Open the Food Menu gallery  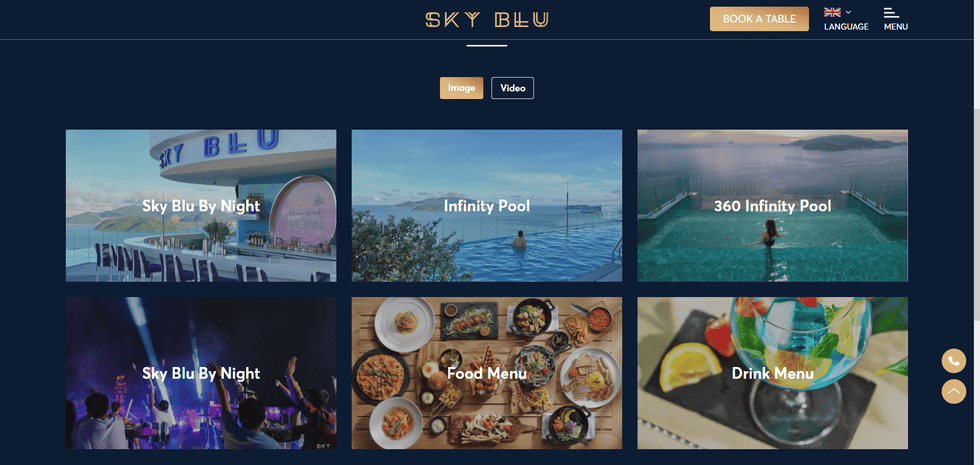(x=487, y=373)
